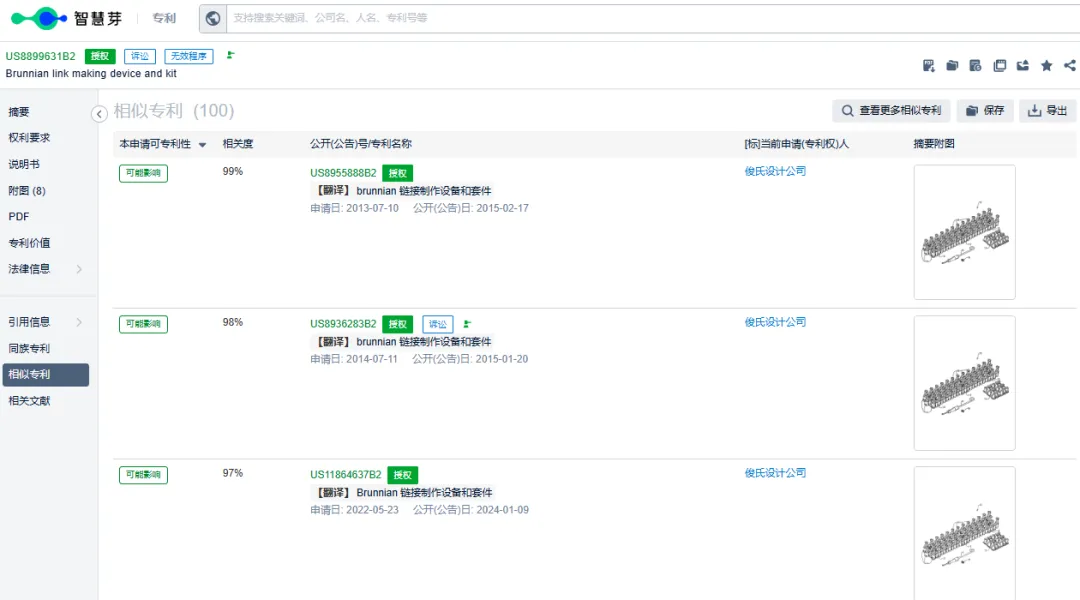The width and height of the screenshot is (1080, 600).
Task: Open the multi-window view icon
Action: tap(999, 65)
